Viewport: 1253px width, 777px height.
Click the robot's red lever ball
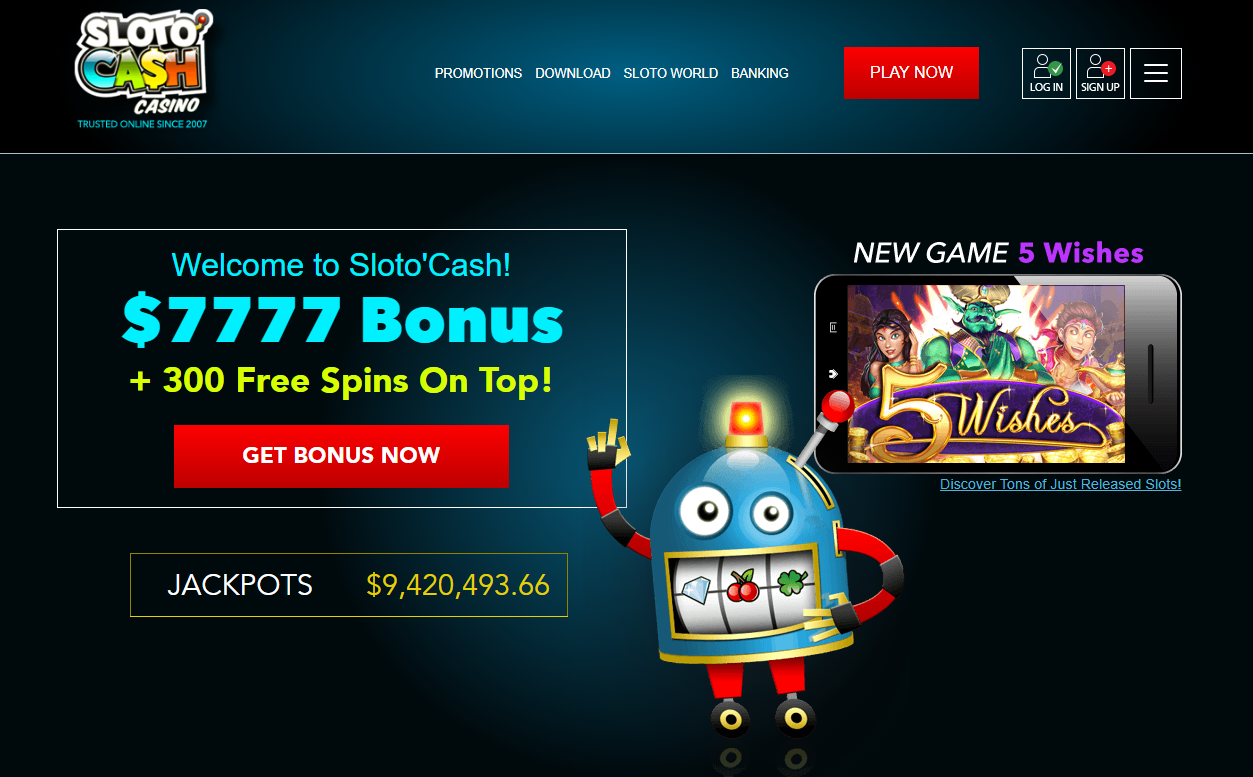coord(836,404)
